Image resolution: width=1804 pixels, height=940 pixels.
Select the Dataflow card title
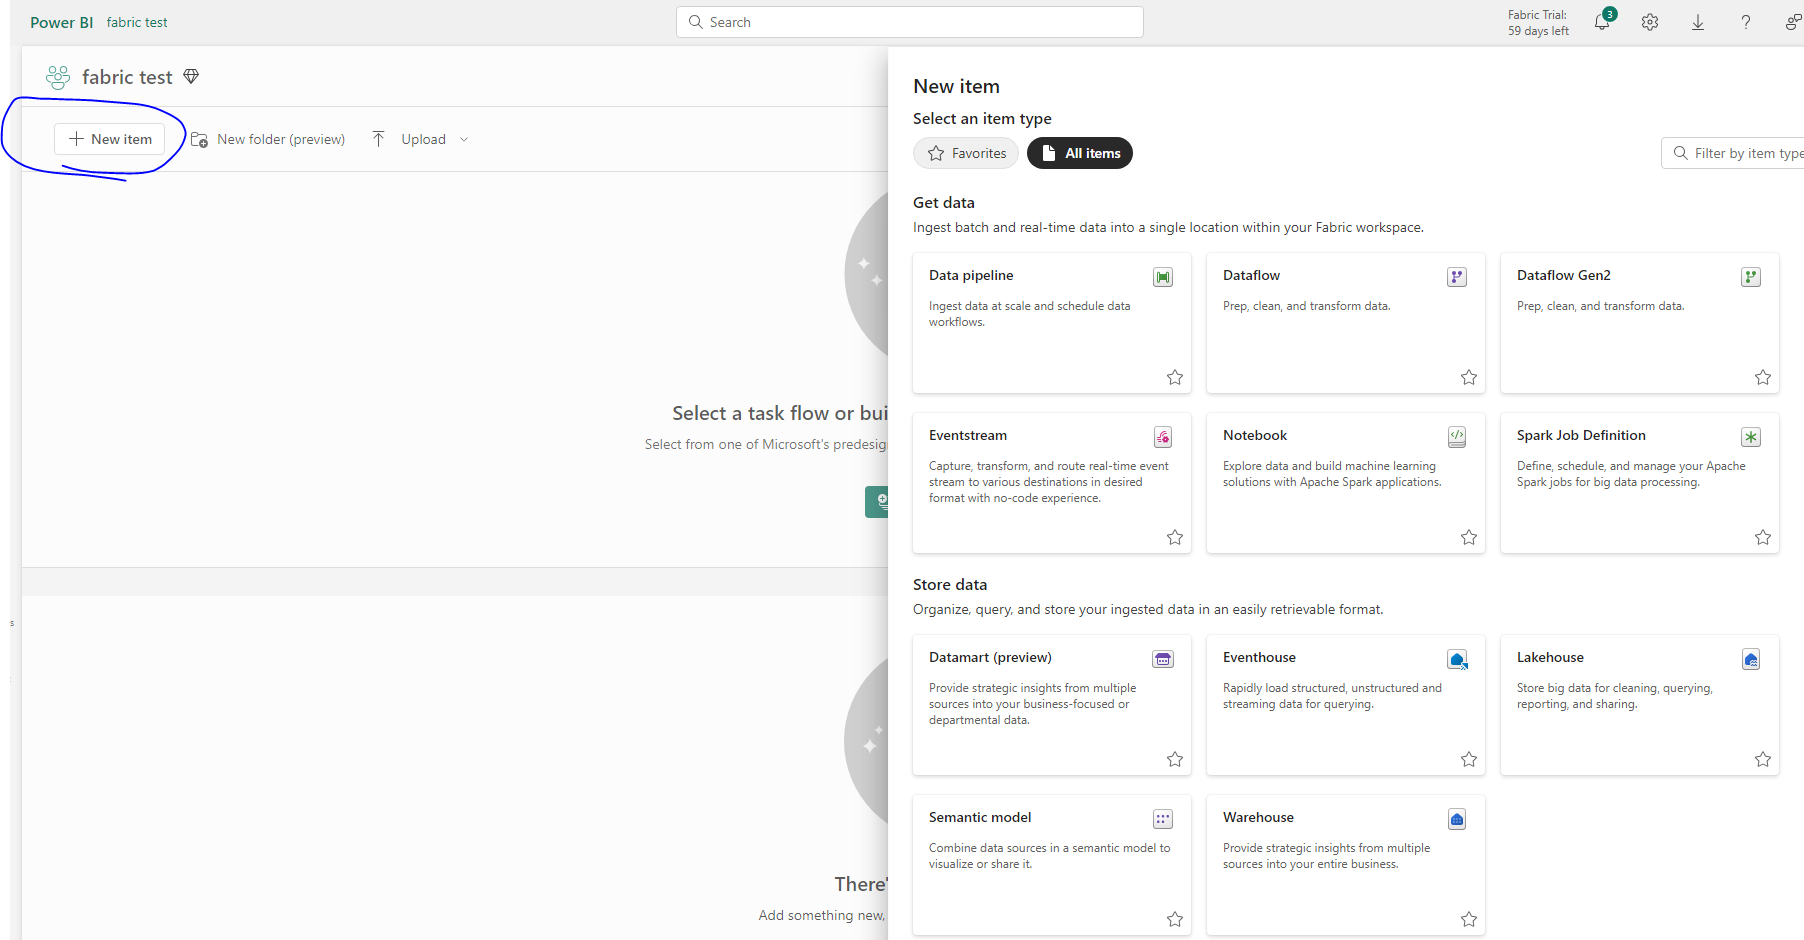1251,275
